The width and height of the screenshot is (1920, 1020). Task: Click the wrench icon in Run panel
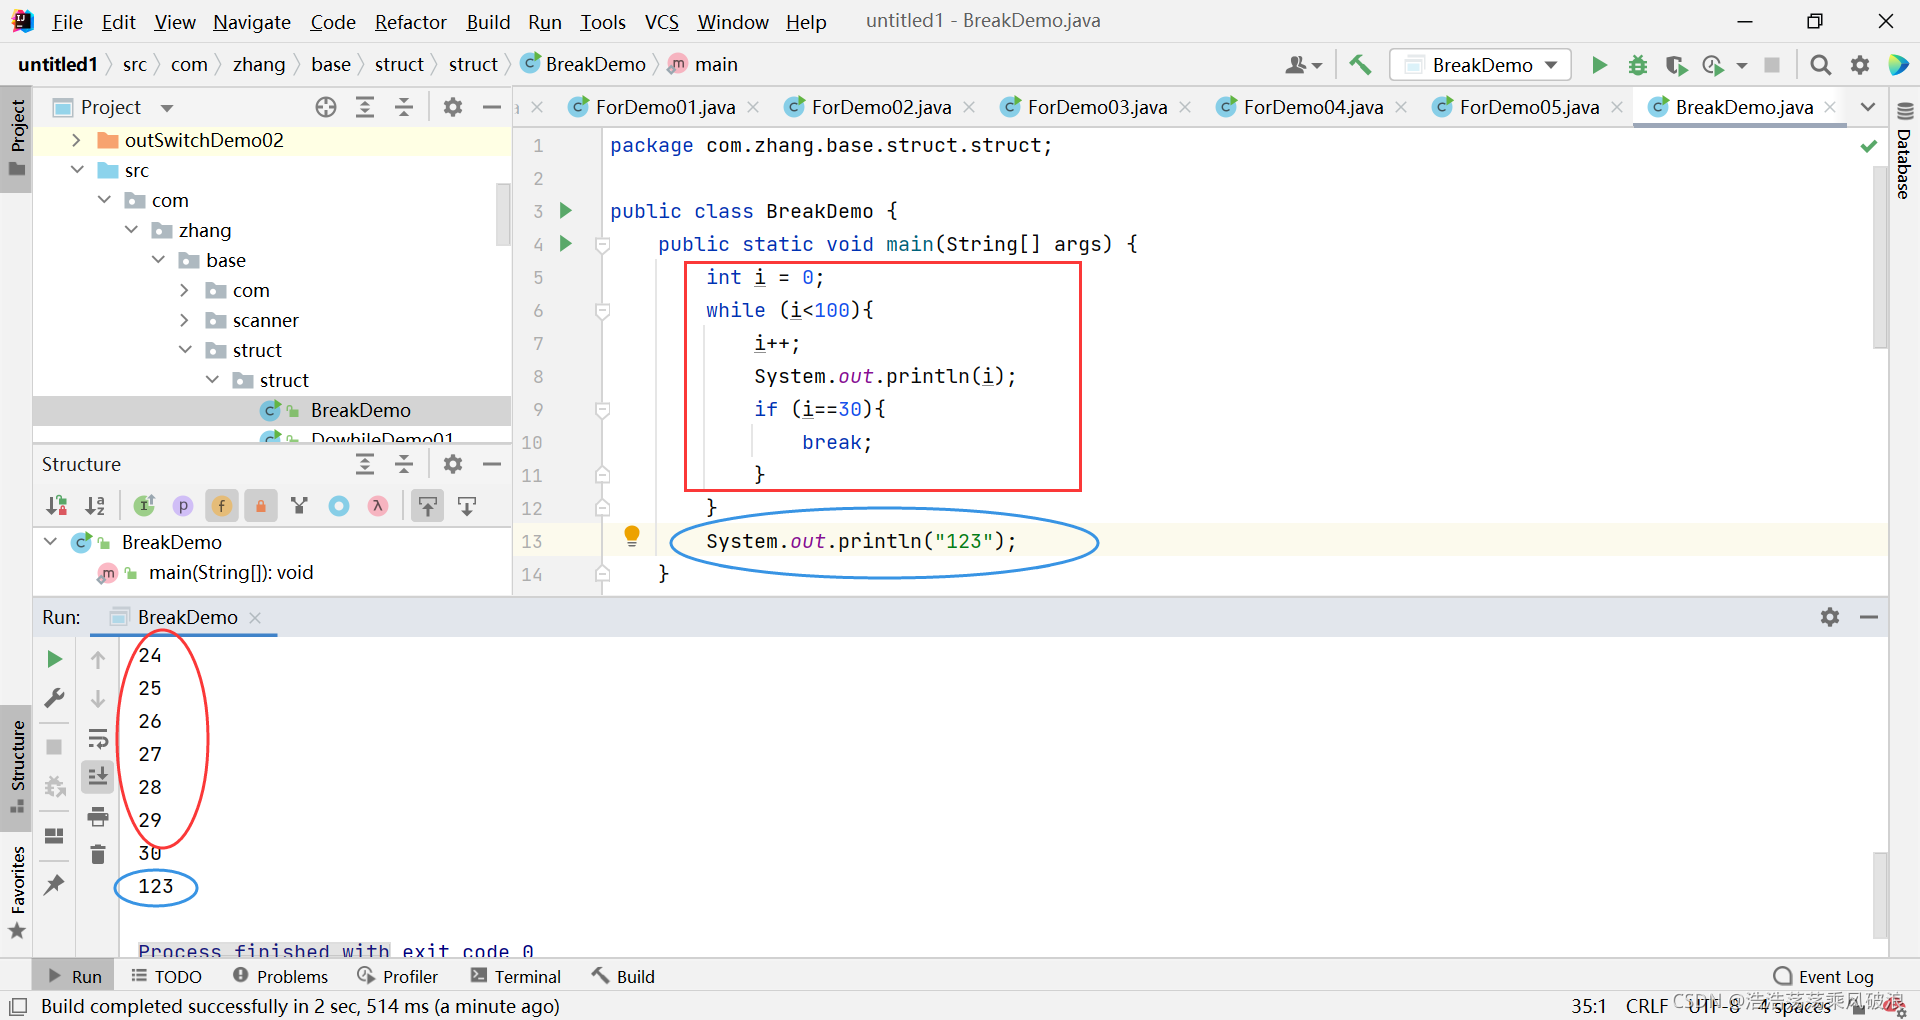click(55, 698)
